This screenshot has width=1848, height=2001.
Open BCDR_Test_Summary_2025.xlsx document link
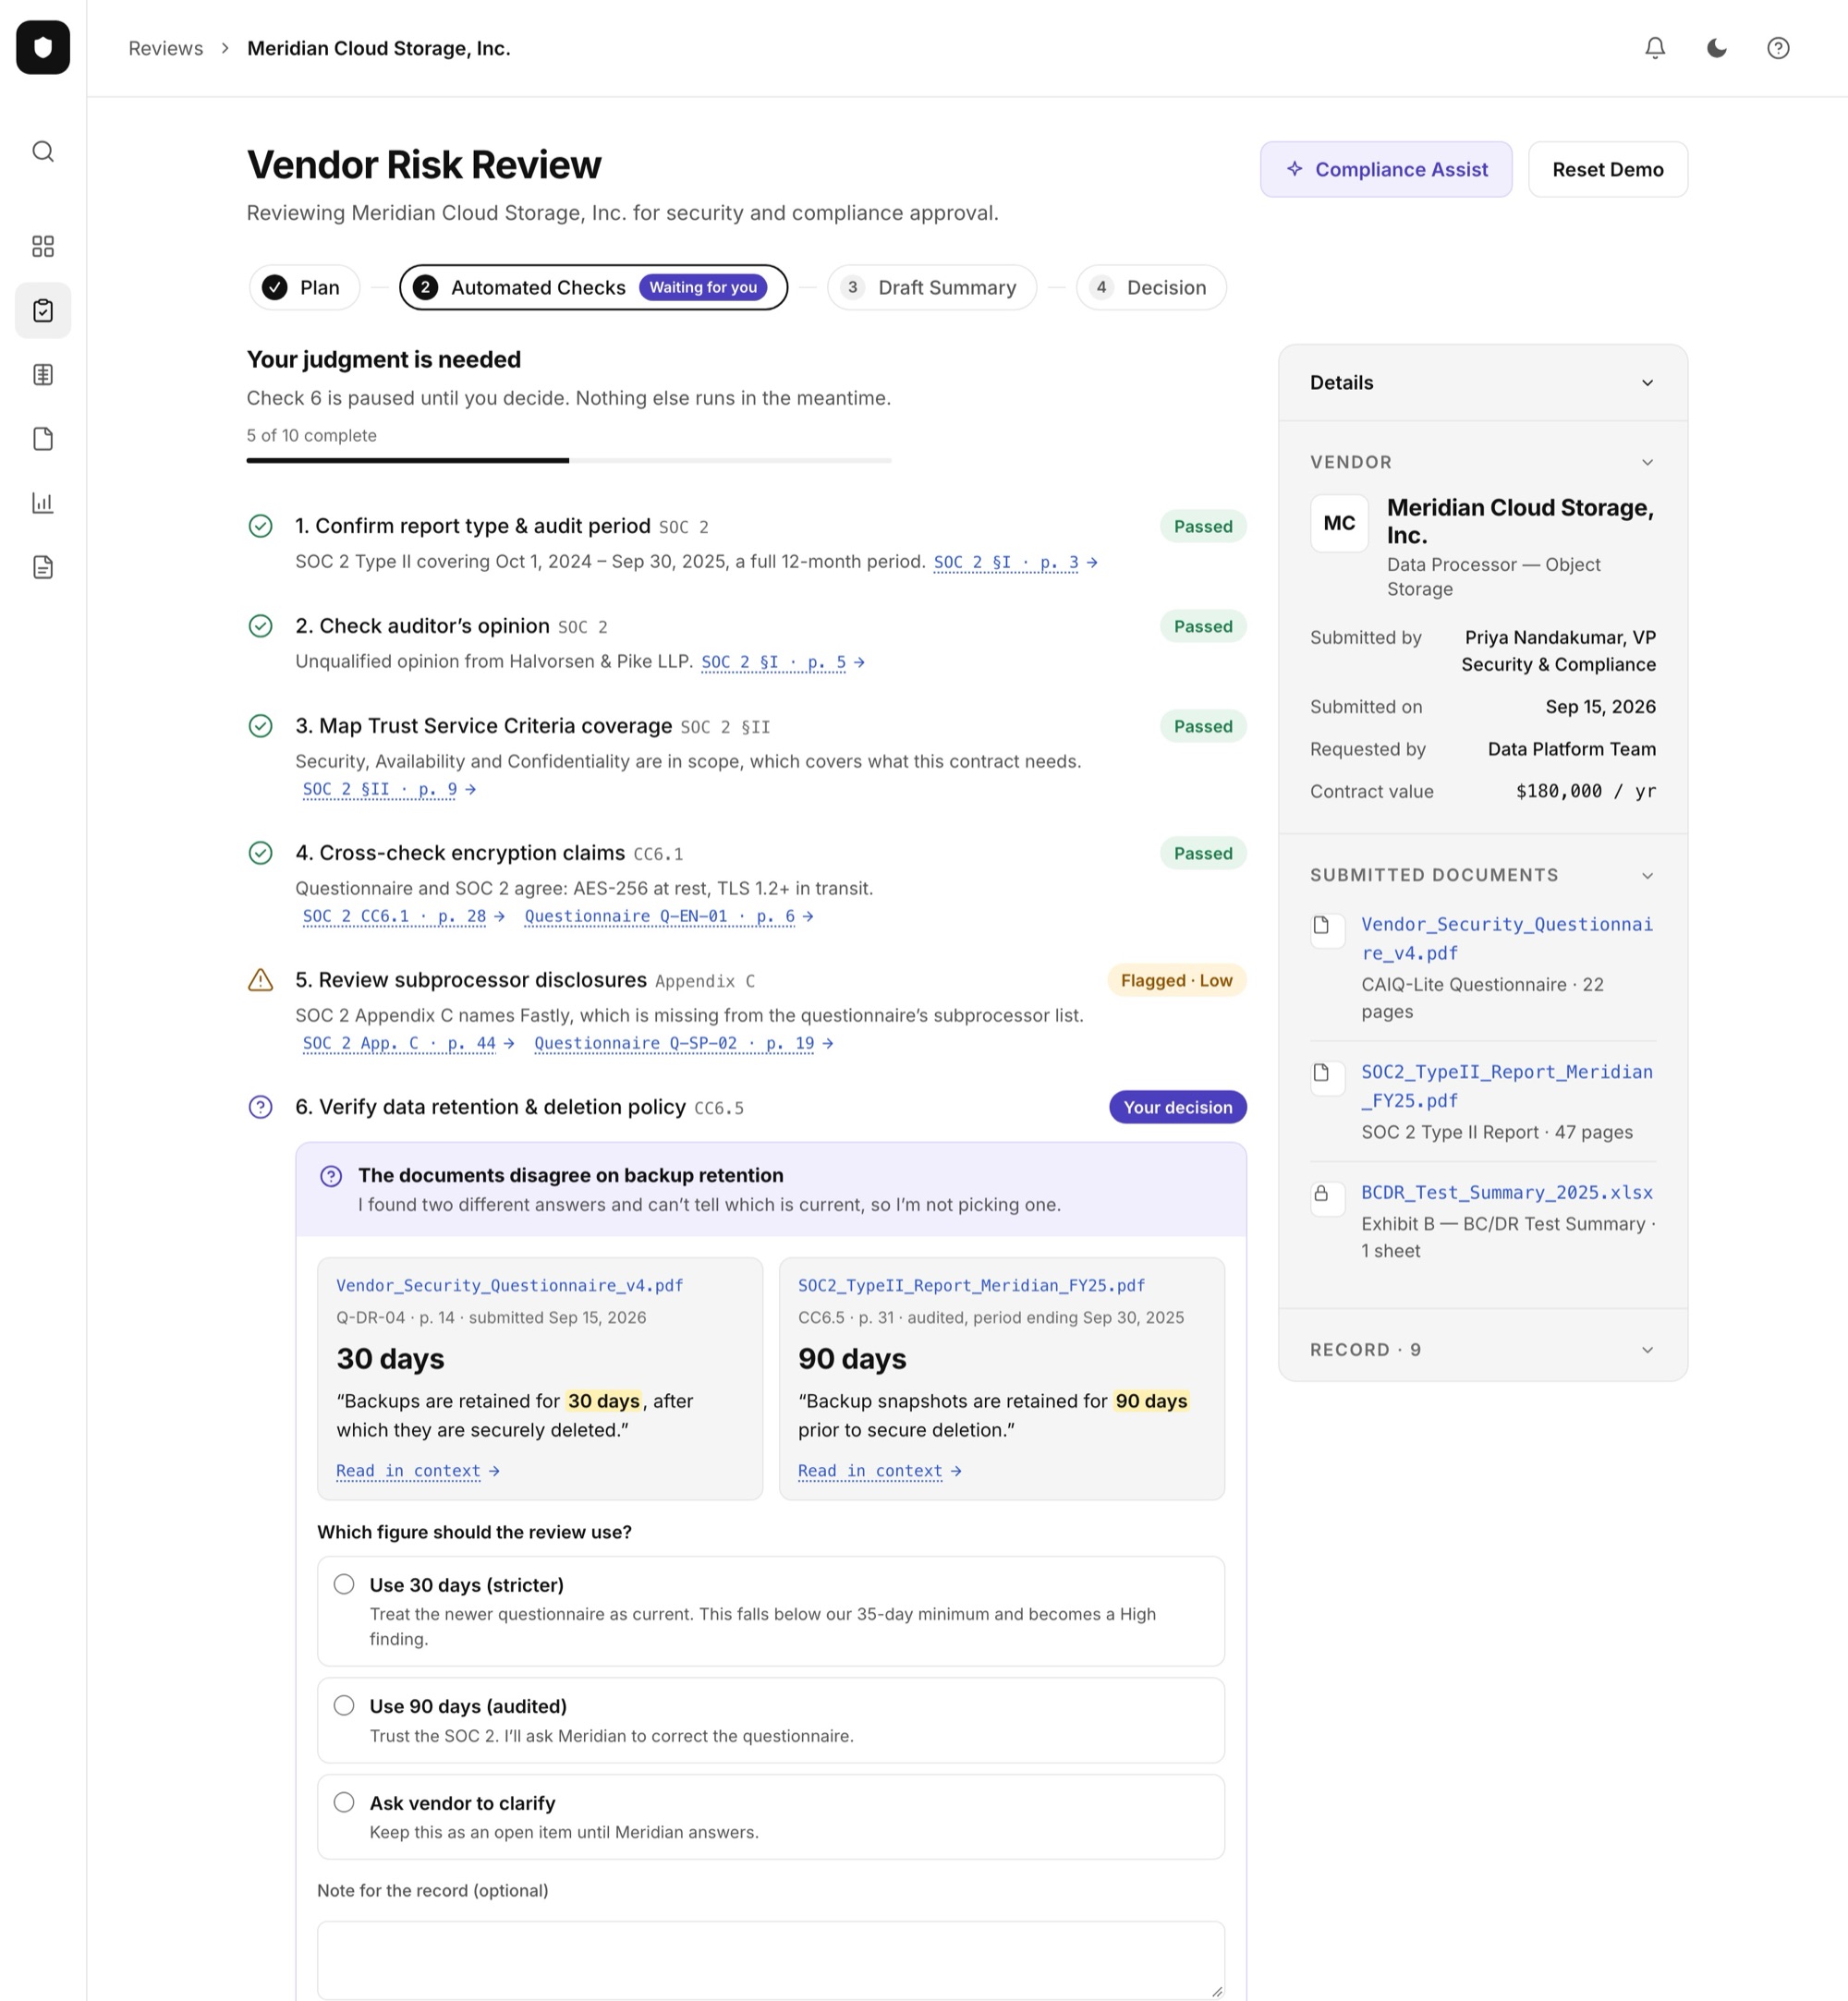pos(1506,1192)
